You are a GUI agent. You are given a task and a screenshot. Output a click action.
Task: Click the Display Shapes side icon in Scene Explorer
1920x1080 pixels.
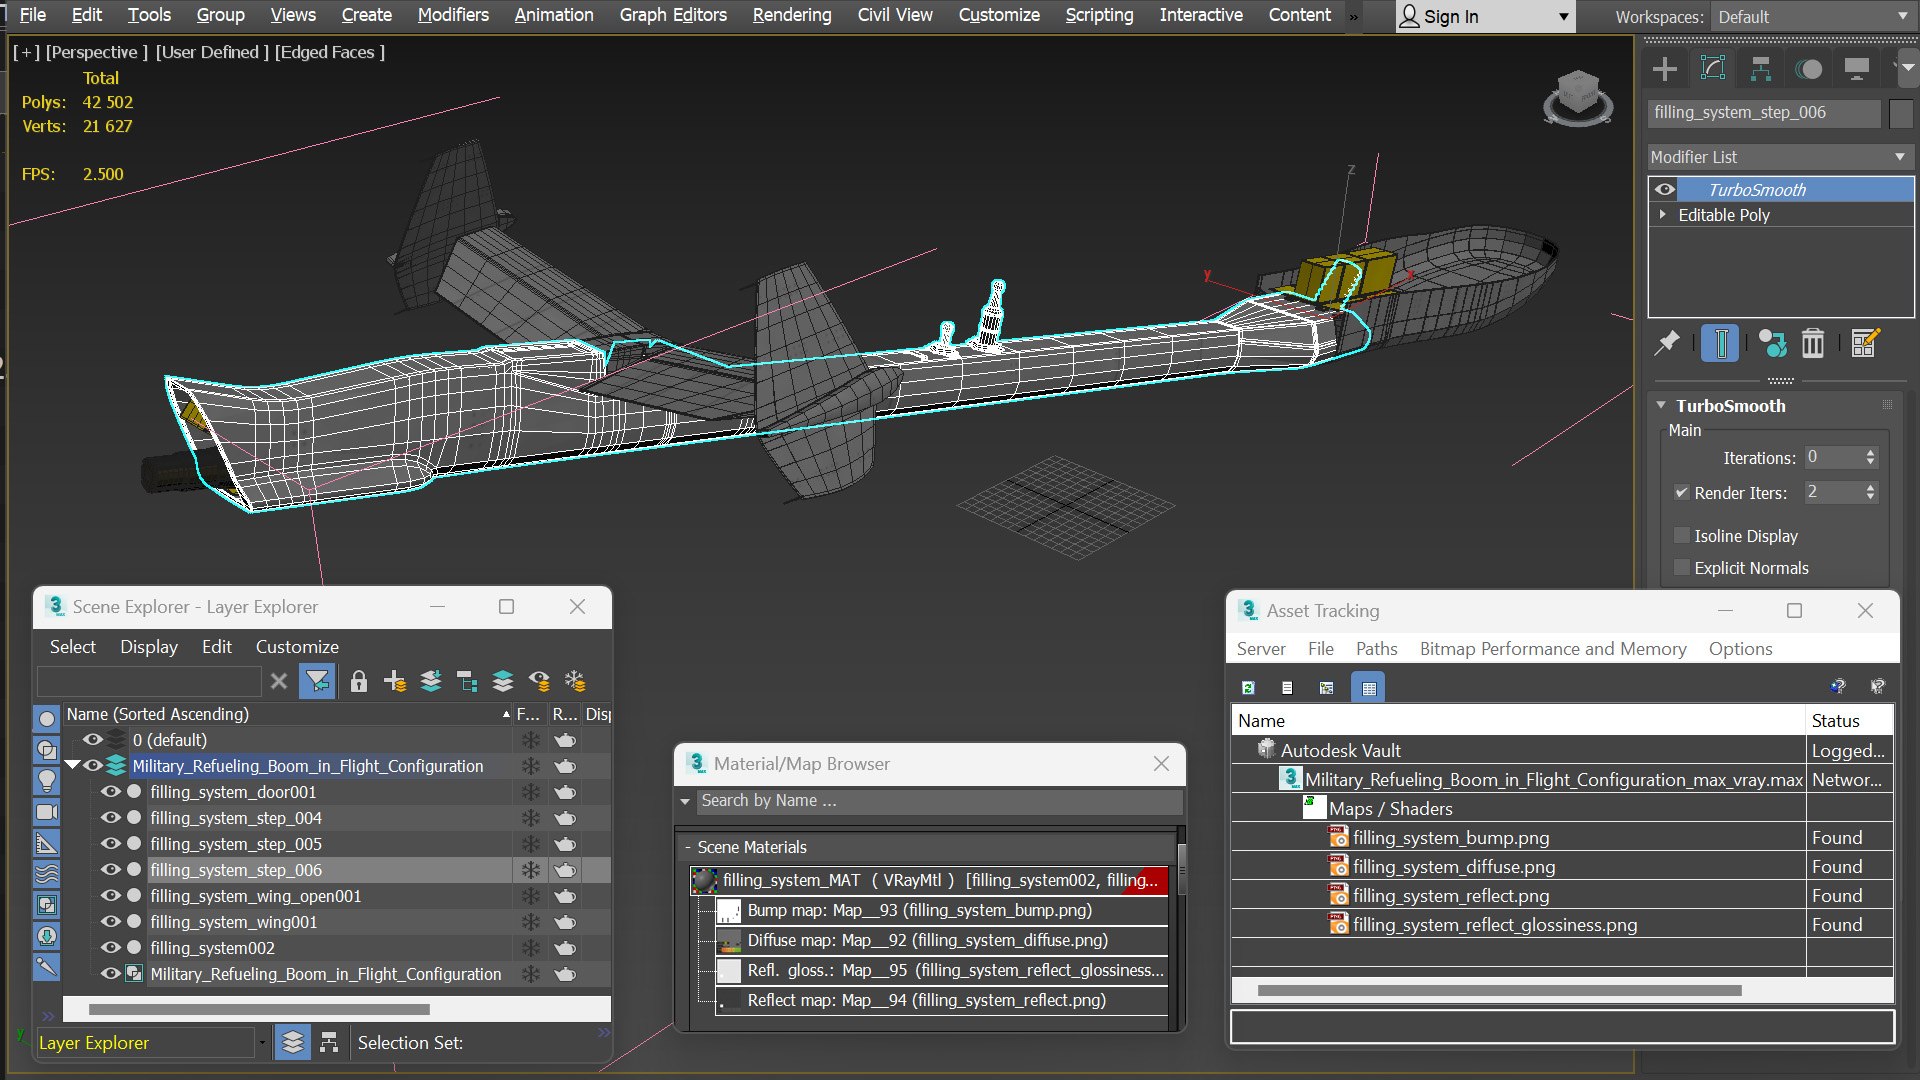tap(46, 749)
